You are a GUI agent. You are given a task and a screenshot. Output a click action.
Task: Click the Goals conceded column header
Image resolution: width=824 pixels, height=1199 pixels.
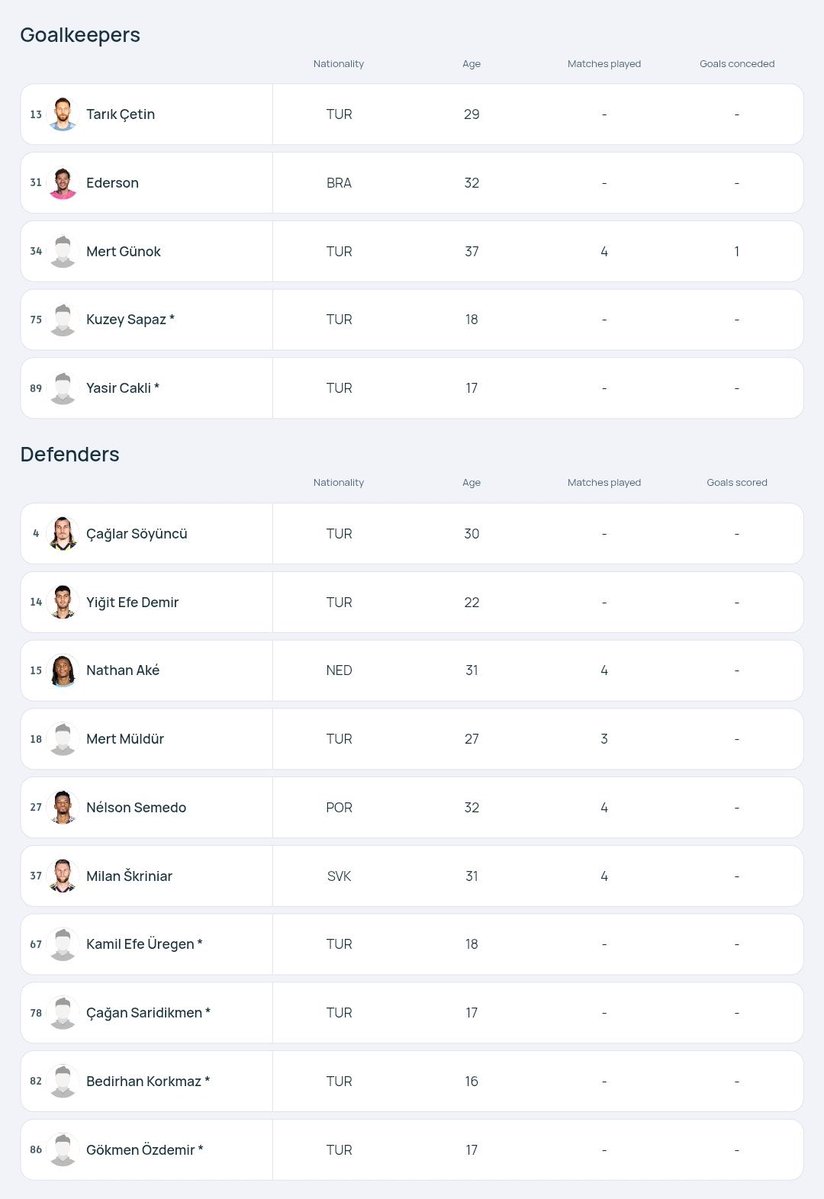737,63
